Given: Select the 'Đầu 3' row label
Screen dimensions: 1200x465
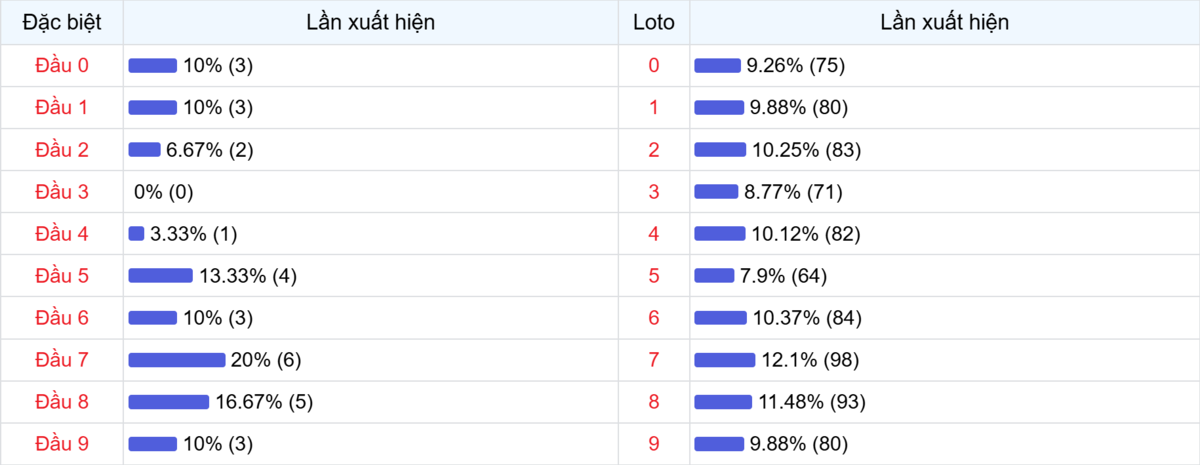Looking at the screenshot, I should 62,191.
